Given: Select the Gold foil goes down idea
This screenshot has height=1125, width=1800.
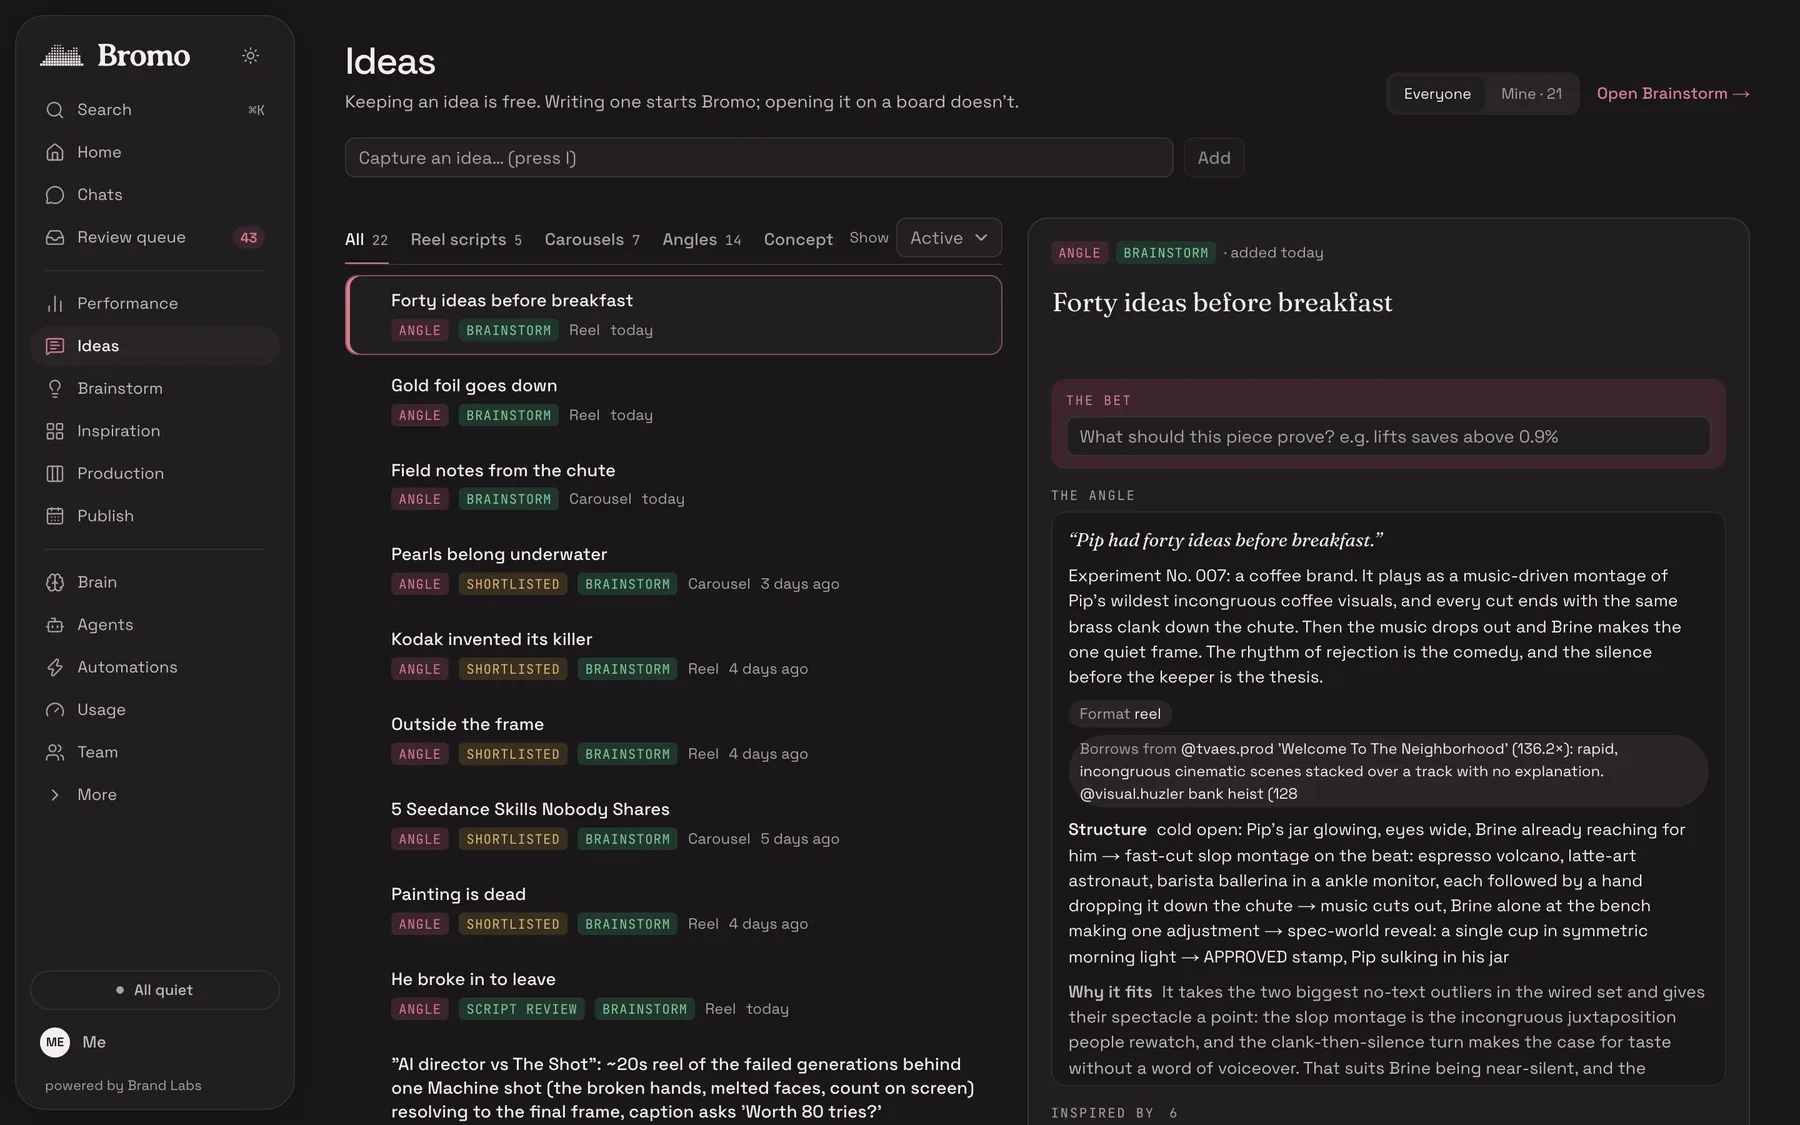Looking at the screenshot, I should 674,400.
